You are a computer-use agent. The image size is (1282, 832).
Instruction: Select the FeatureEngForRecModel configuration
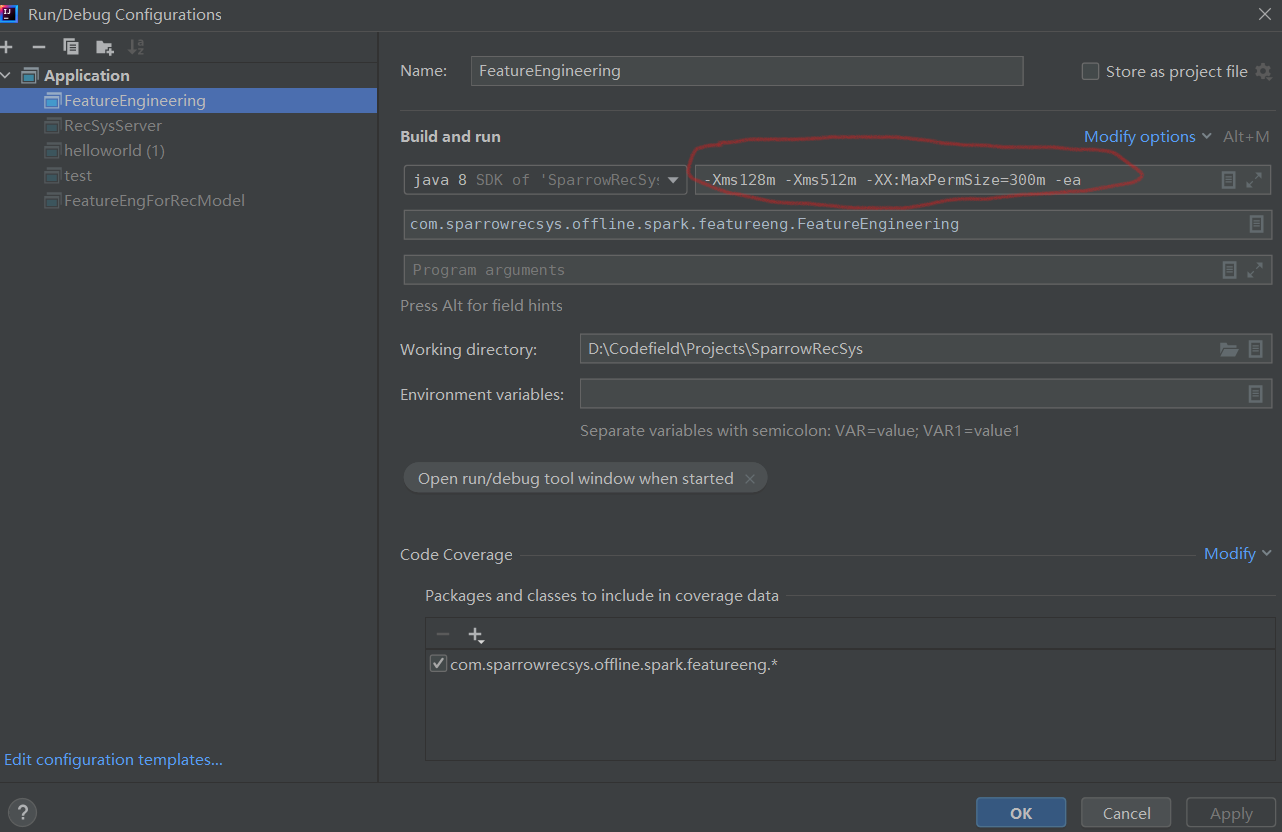(x=188, y=200)
